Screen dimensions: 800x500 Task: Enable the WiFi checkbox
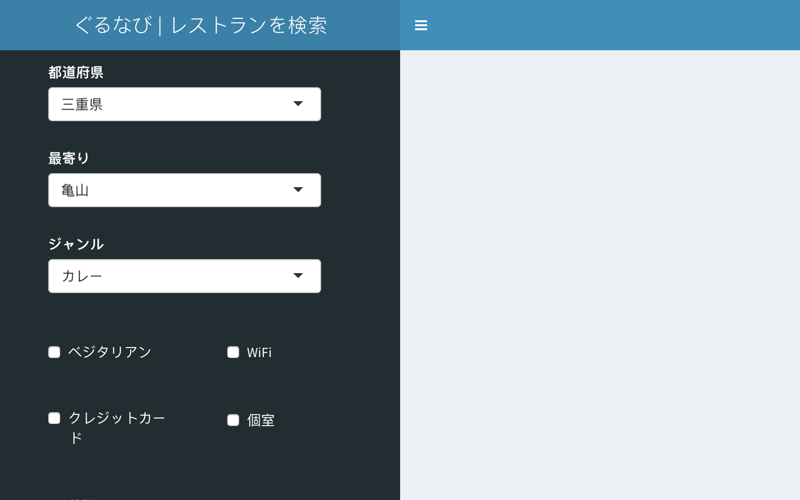tap(233, 352)
